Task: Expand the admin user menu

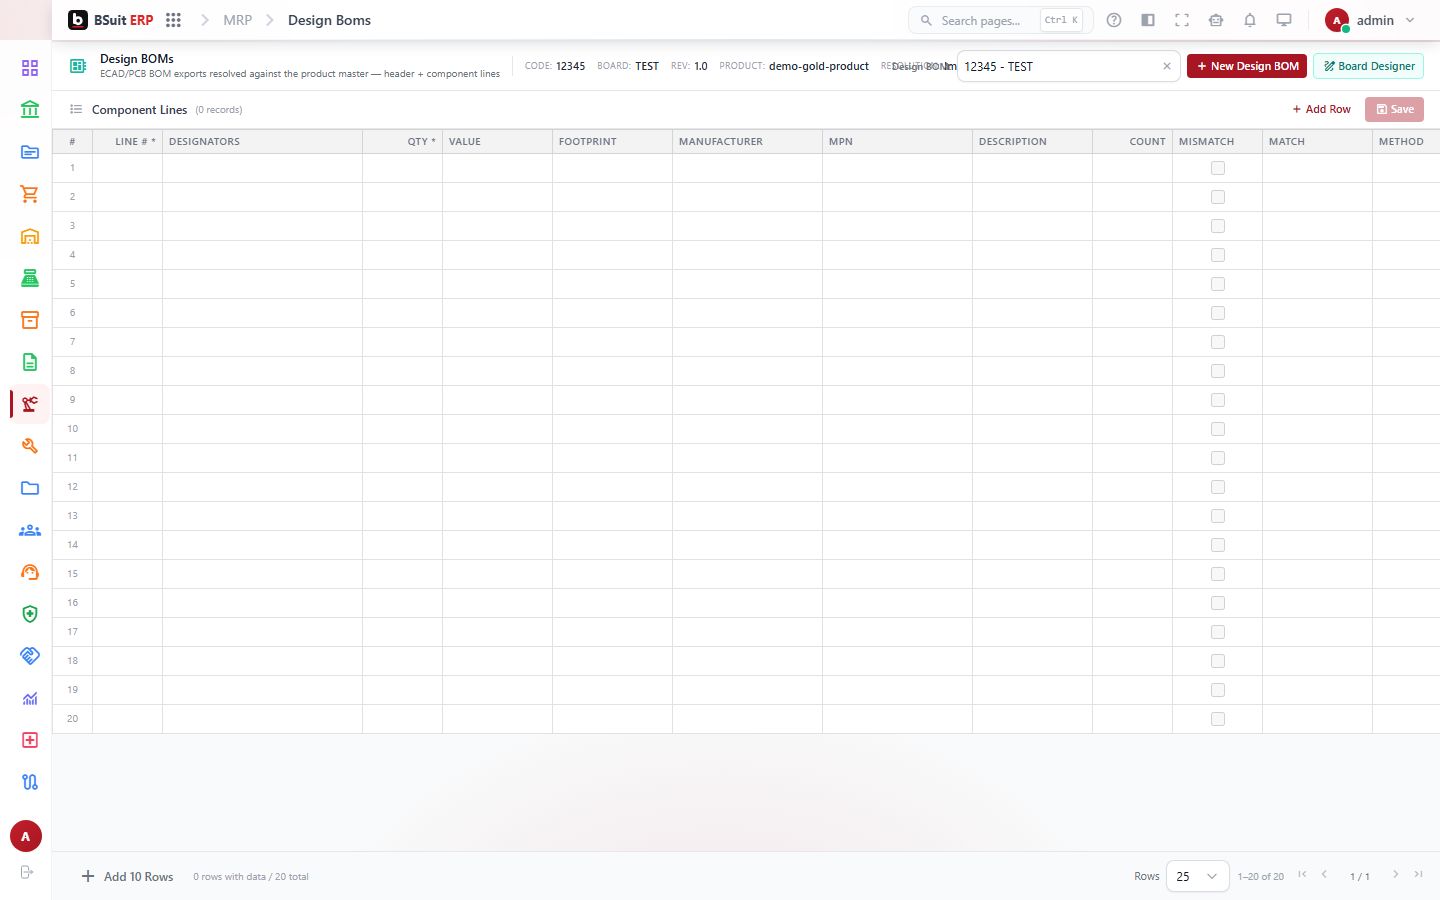Action: click(1370, 20)
